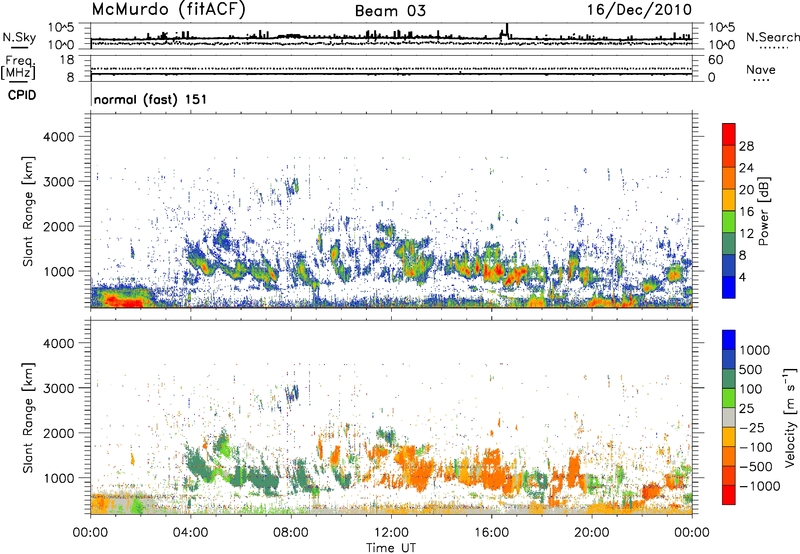Click the 'N.Sky' legend label
The width and height of the screenshot is (800, 554).
pyautogui.click(x=19, y=37)
